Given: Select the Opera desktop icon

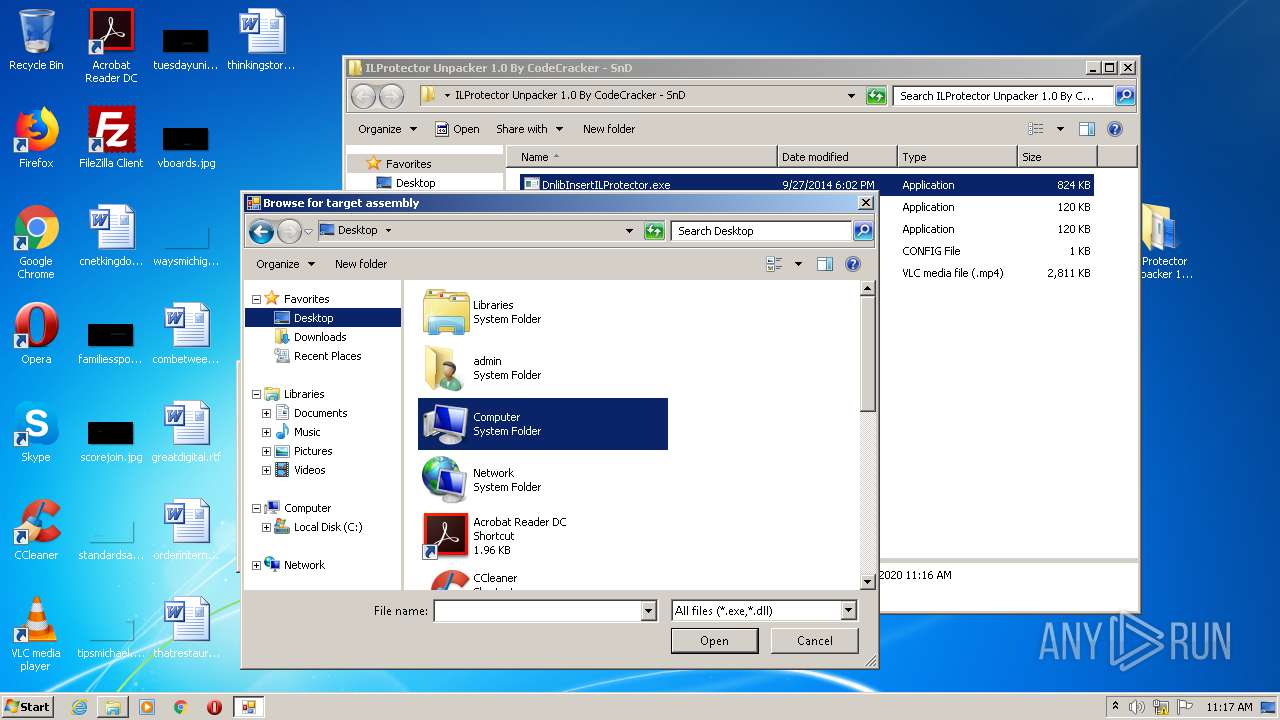Looking at the screenshot, I should pos(36,334).
